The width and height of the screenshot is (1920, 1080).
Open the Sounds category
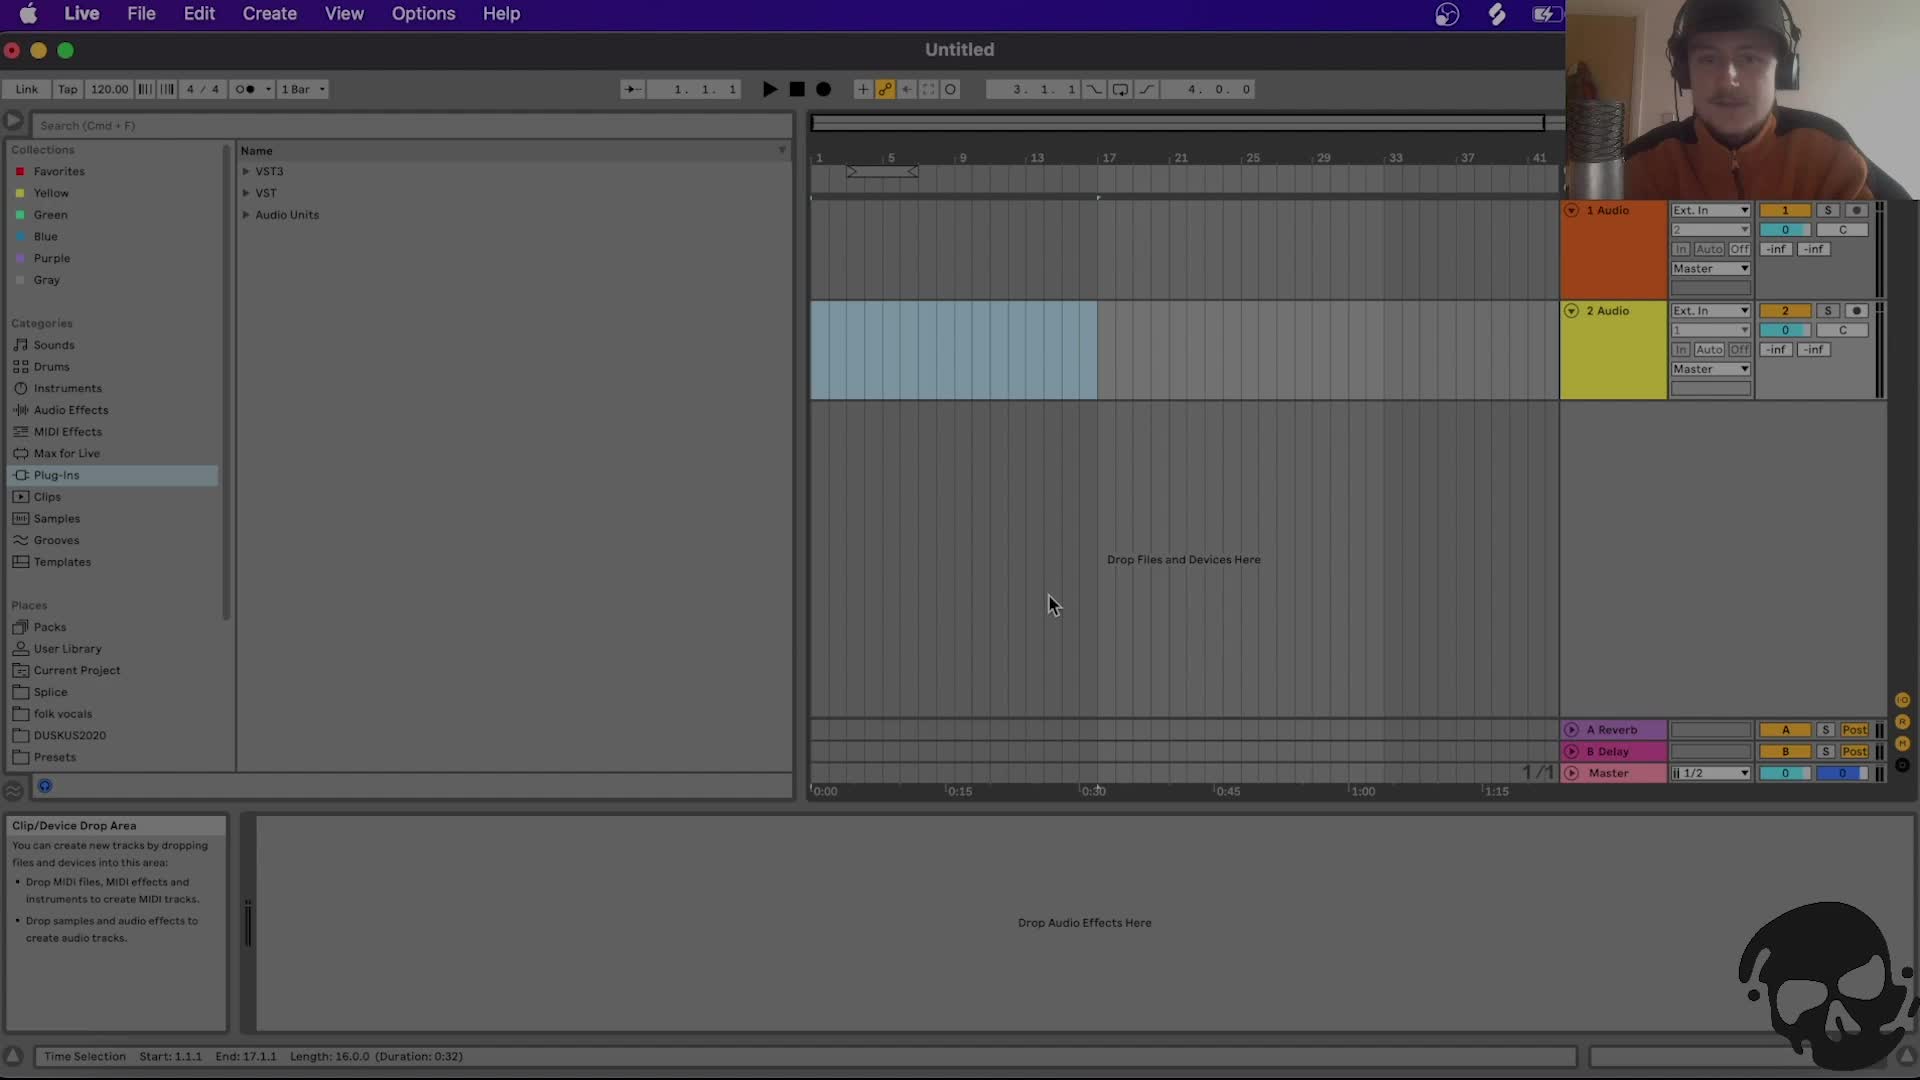tap(54, 345)
